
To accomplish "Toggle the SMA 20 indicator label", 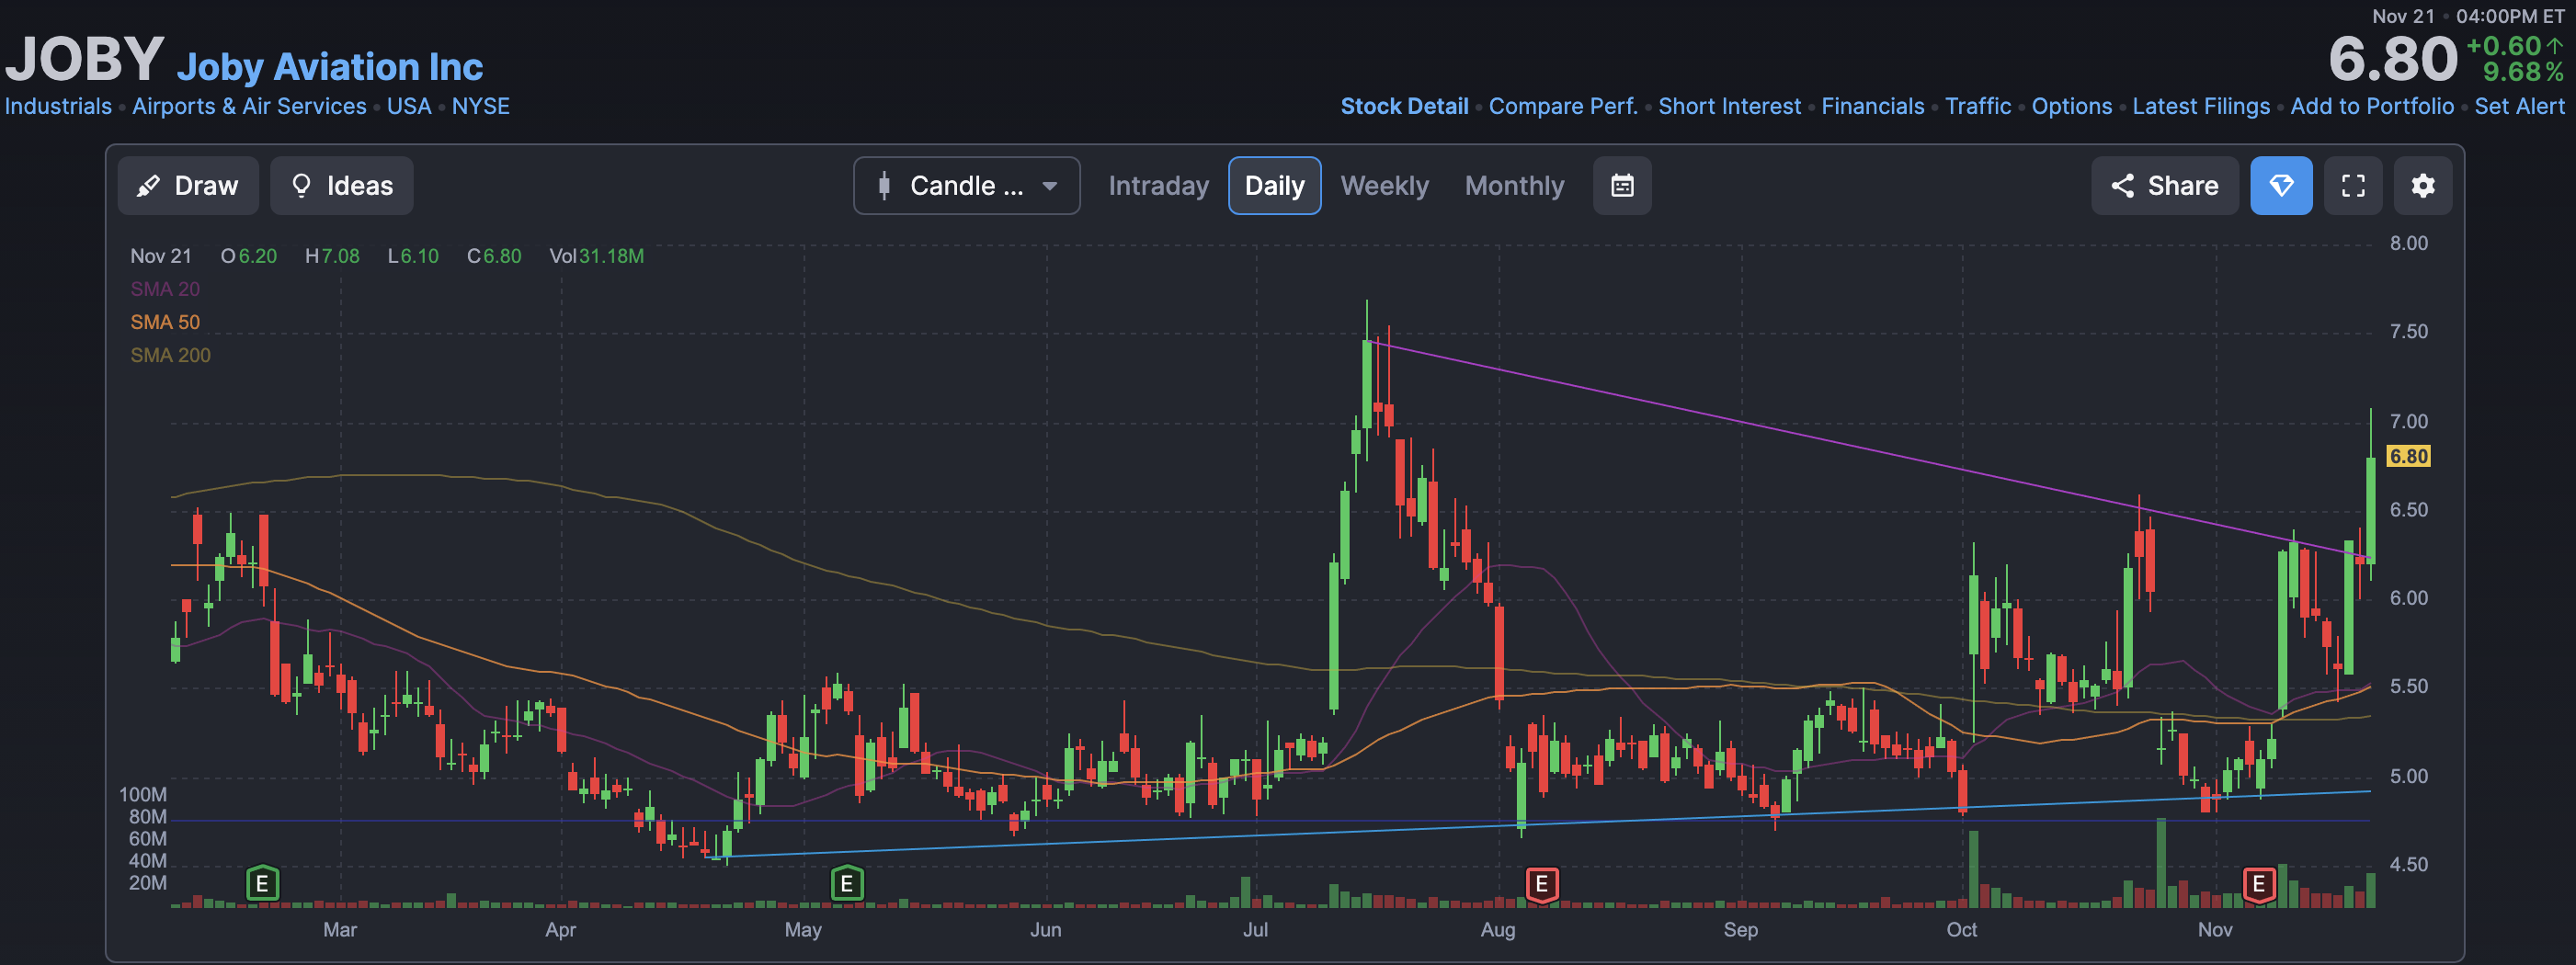I will tap(165, 289).
